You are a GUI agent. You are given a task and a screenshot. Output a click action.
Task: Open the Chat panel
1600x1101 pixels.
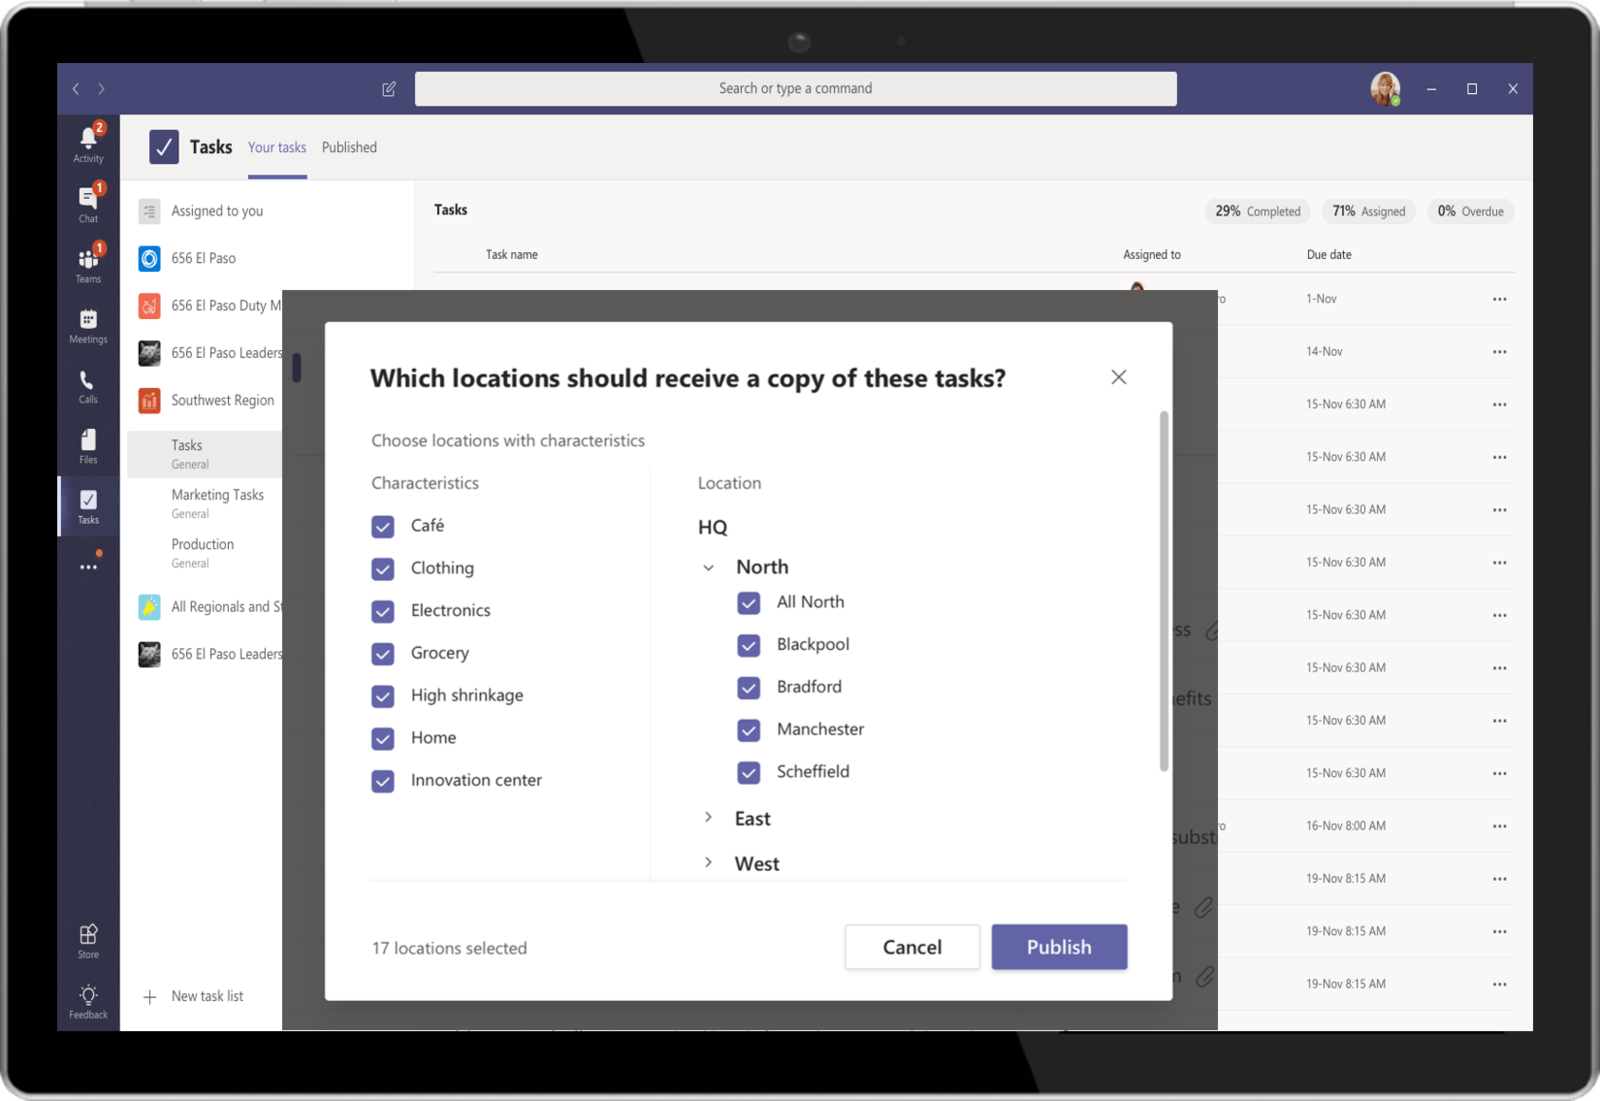click(88, 200)
